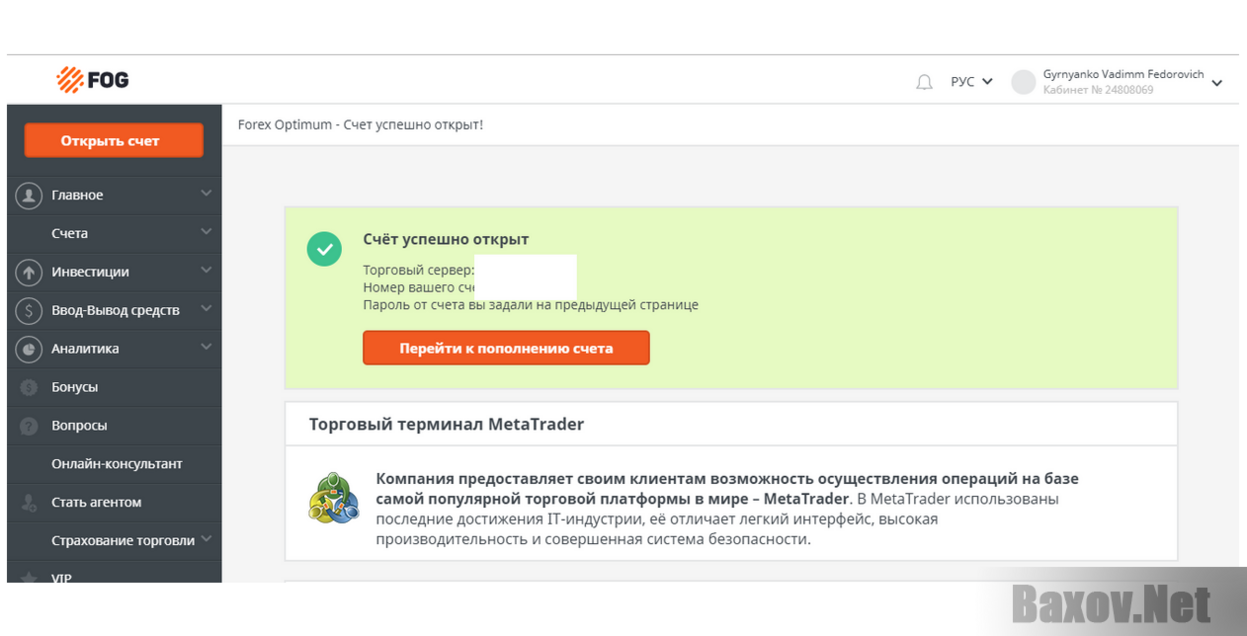Image resolution: width=1247 pixels, height=636 pixels.
Task: Open the Ввод-Вывод средств section
Action: [114, 310]
